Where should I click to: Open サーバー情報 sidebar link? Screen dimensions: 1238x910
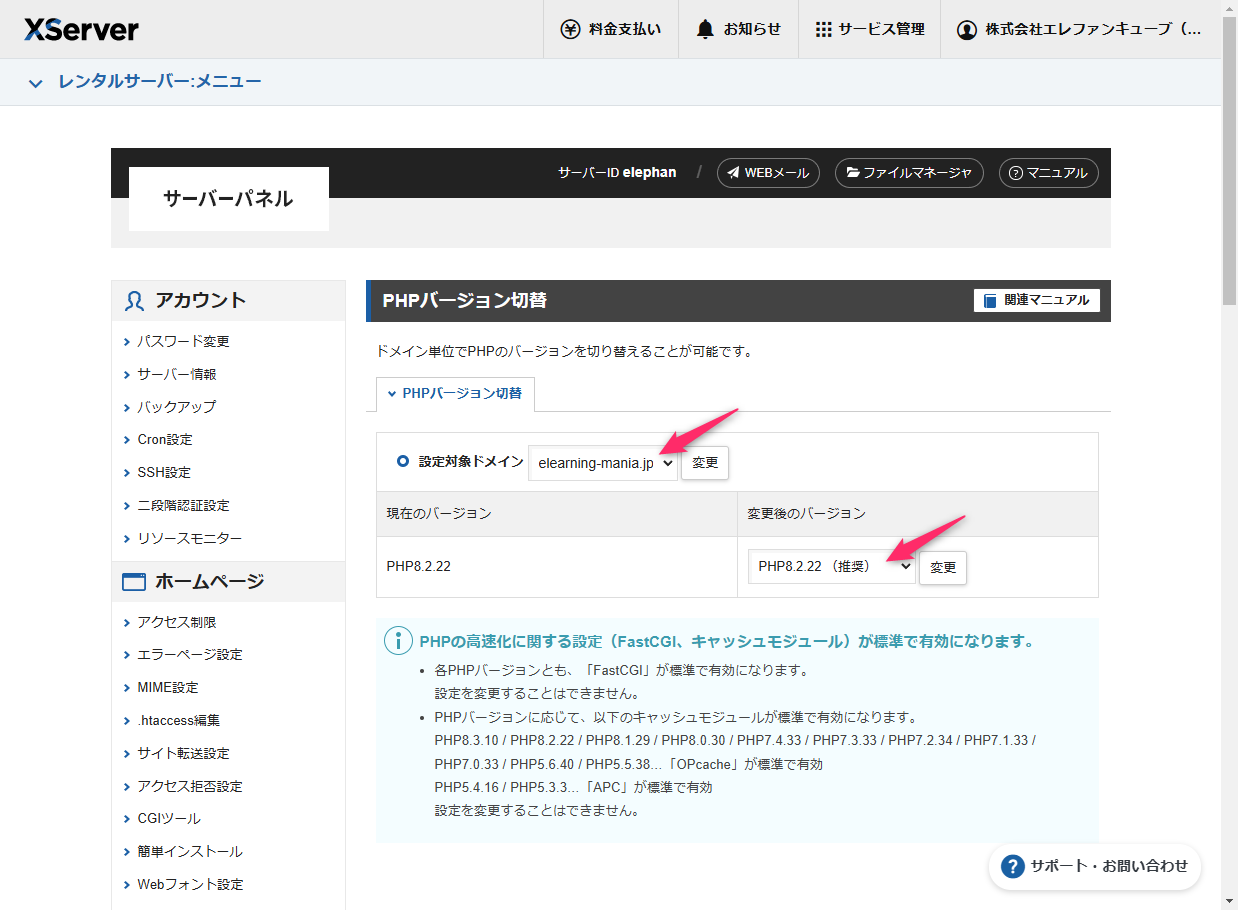pyautogui.click(x=176, y=374)
